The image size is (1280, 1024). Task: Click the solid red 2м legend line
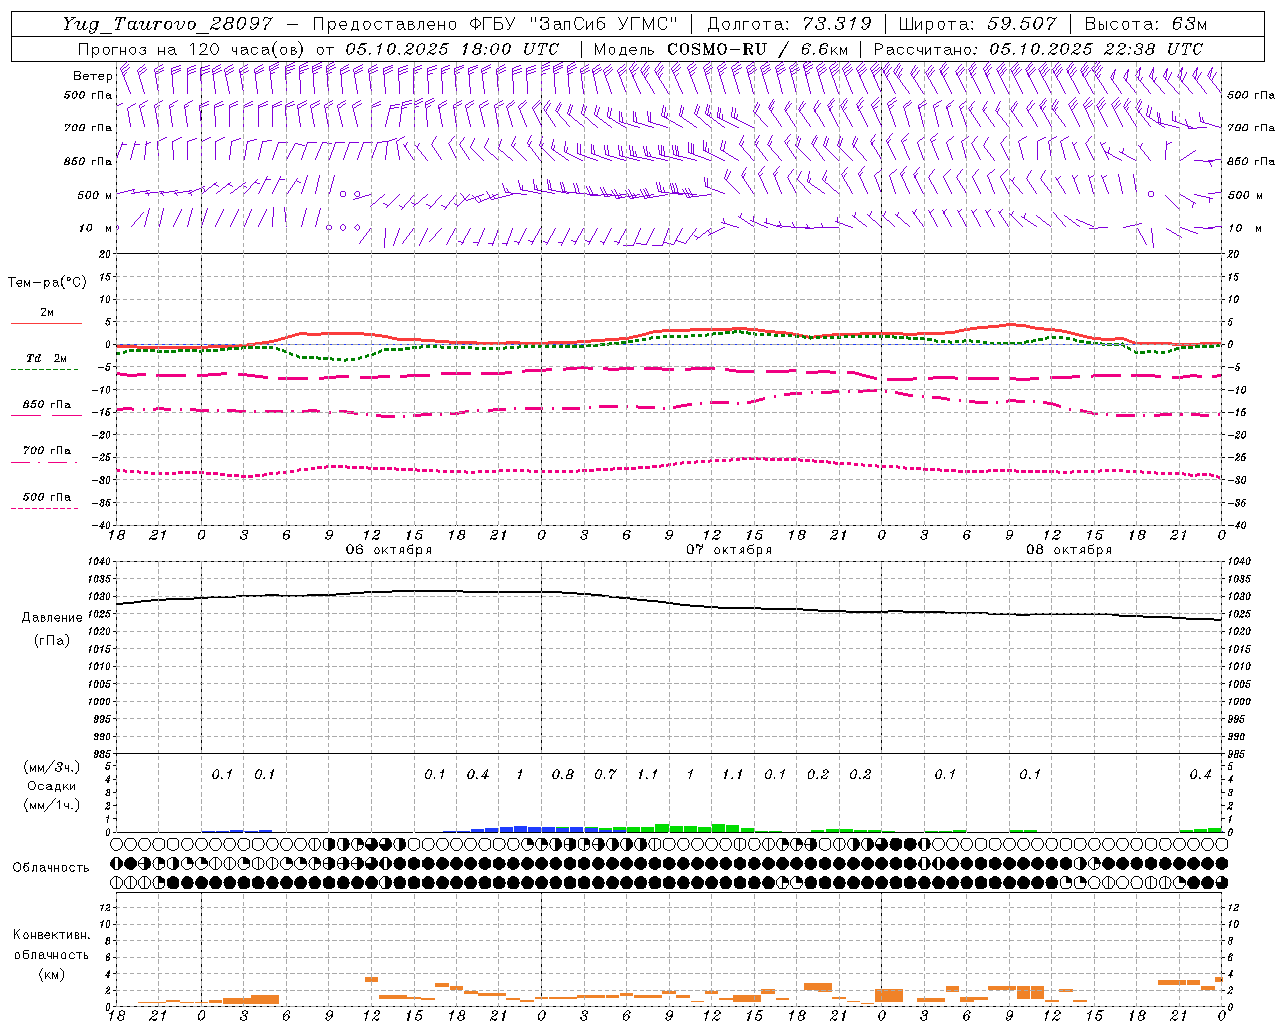click(46, 324)
